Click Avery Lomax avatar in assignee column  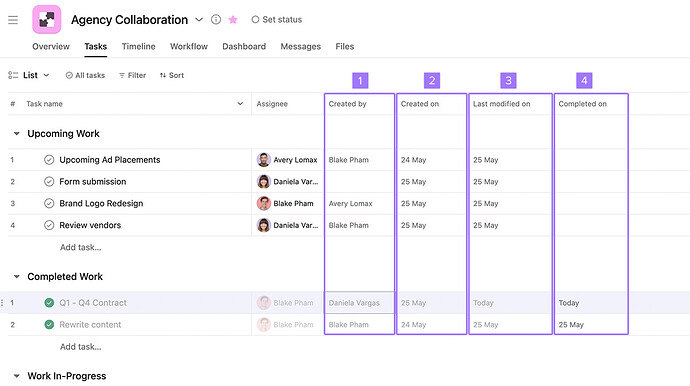264,160
